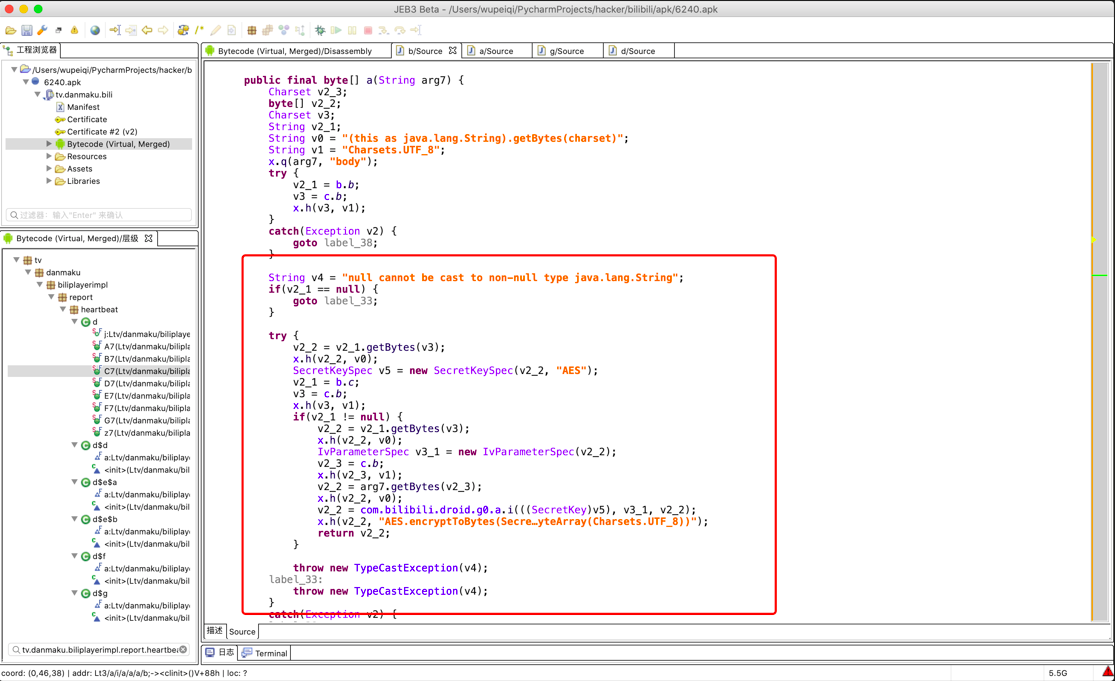
Task: Open the wrench options icon in toolbar
Action: pyautogui.click(x=43, y=31)
